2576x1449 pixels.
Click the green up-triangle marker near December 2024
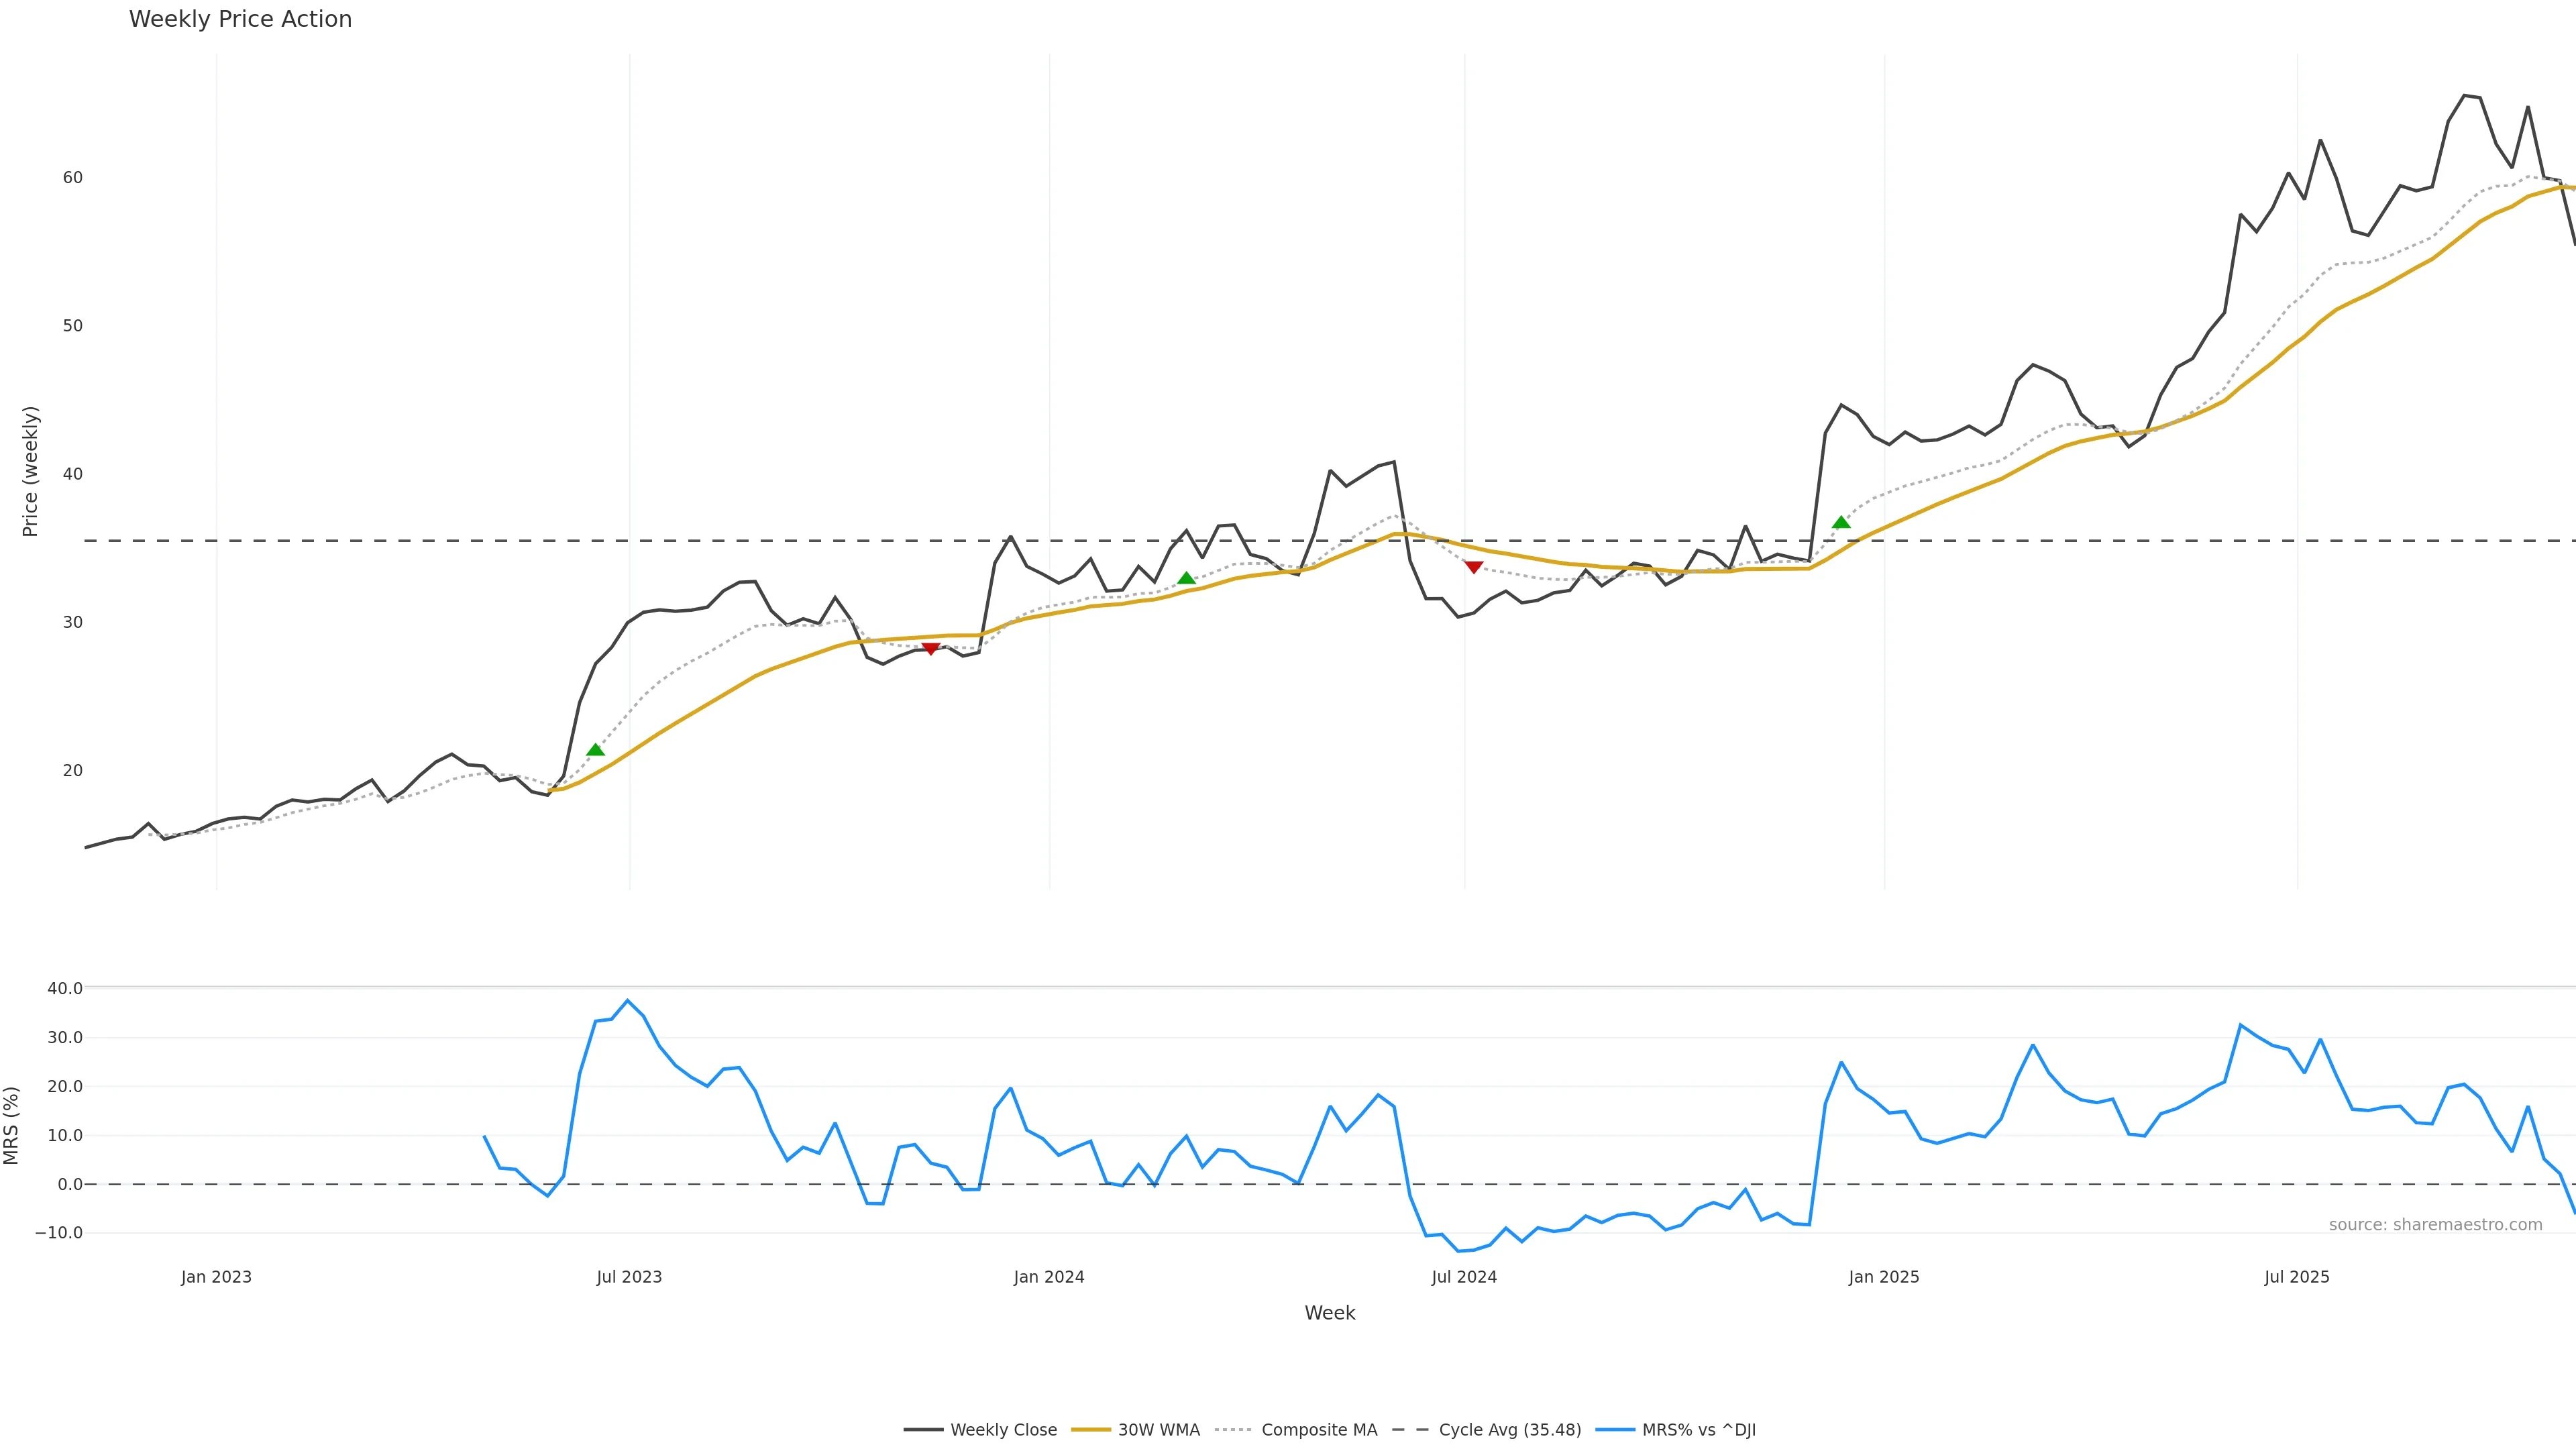point(1841,522)
